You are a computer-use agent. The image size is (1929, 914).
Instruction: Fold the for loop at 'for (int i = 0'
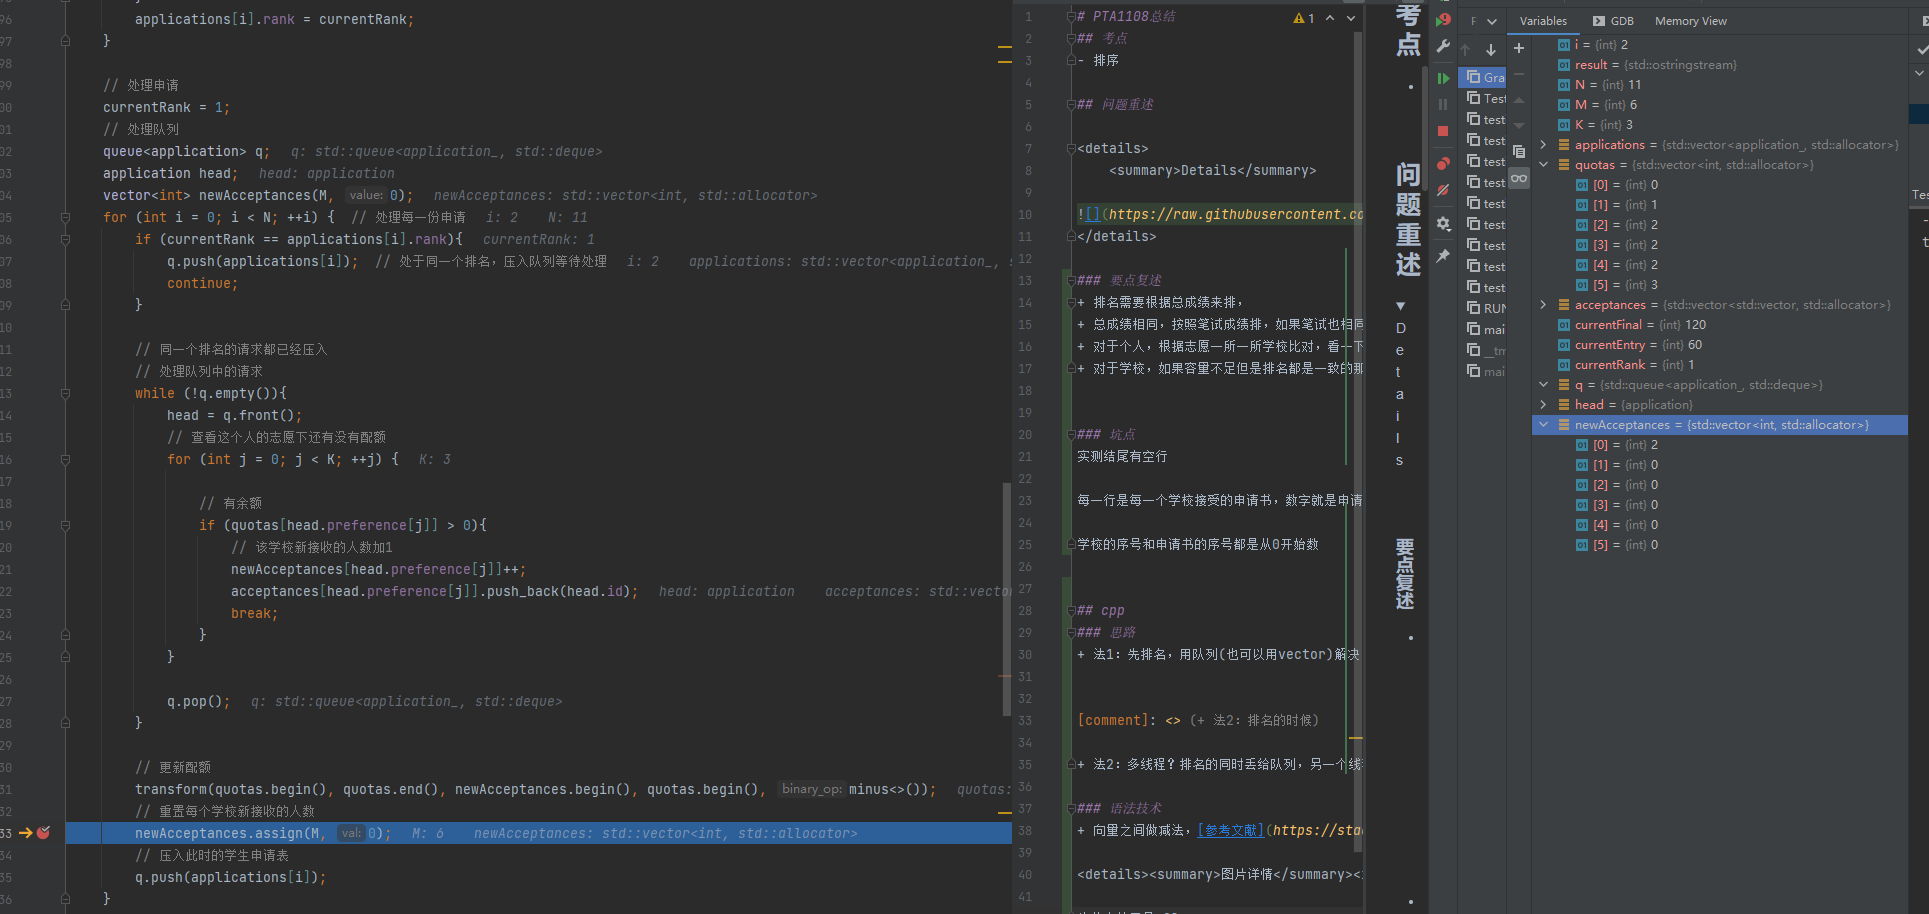point(65,217)
